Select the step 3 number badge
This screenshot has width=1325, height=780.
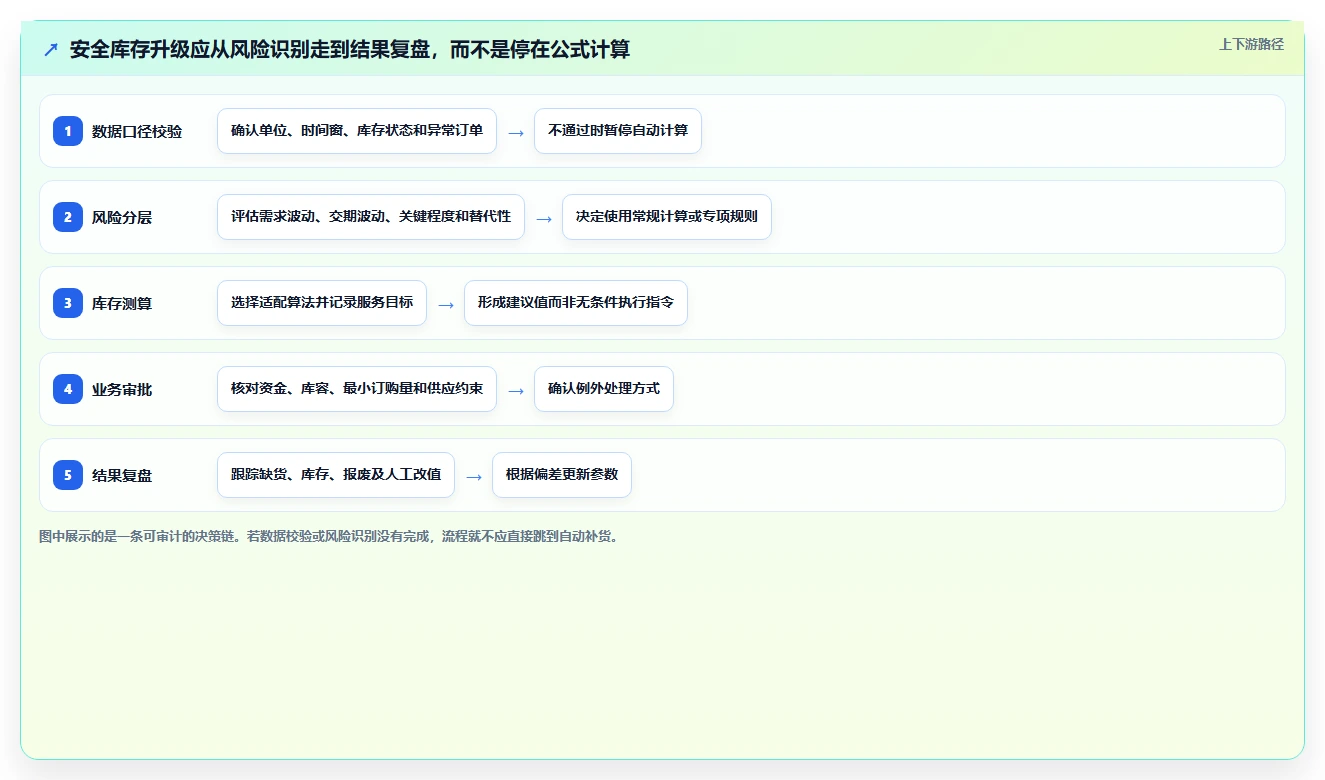tap(68, 303)
